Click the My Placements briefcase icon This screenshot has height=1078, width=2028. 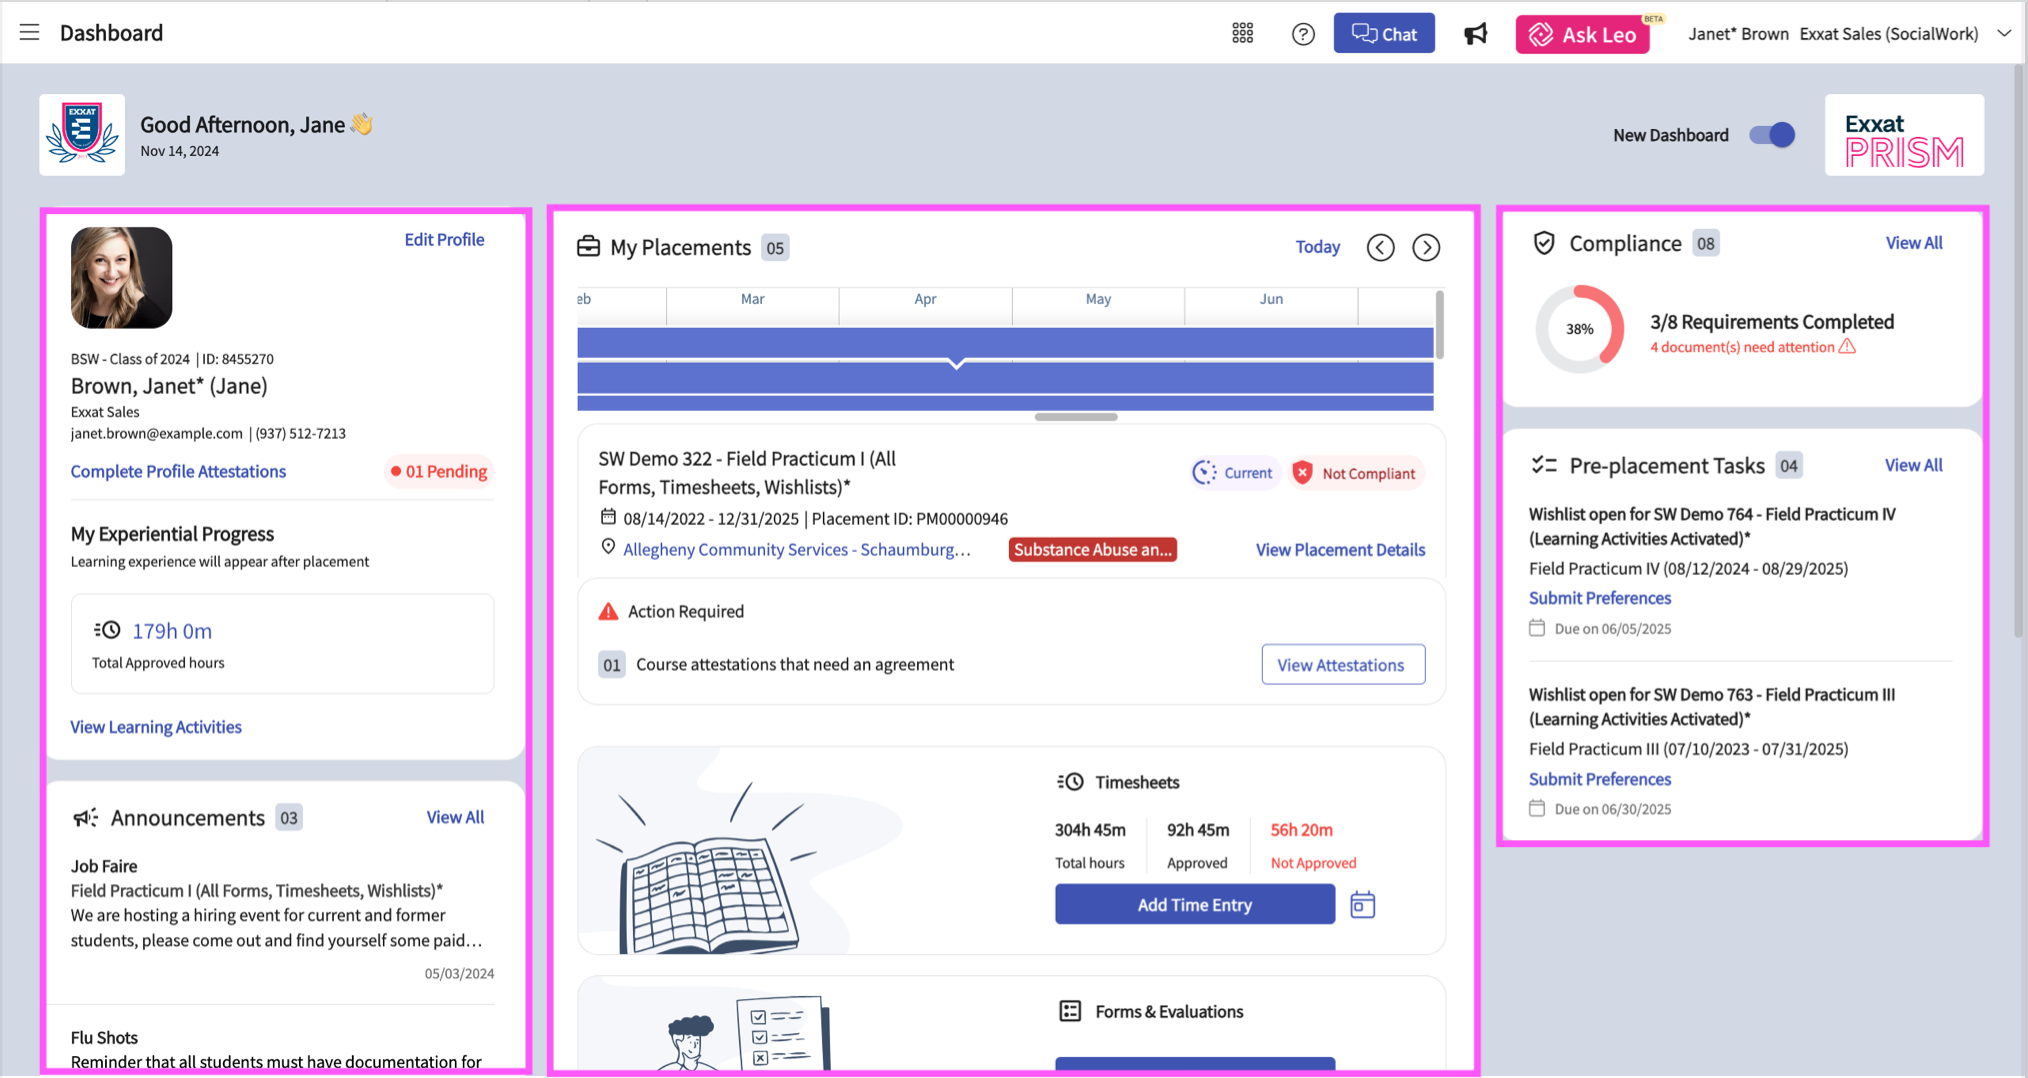click(x=588, y=246)
